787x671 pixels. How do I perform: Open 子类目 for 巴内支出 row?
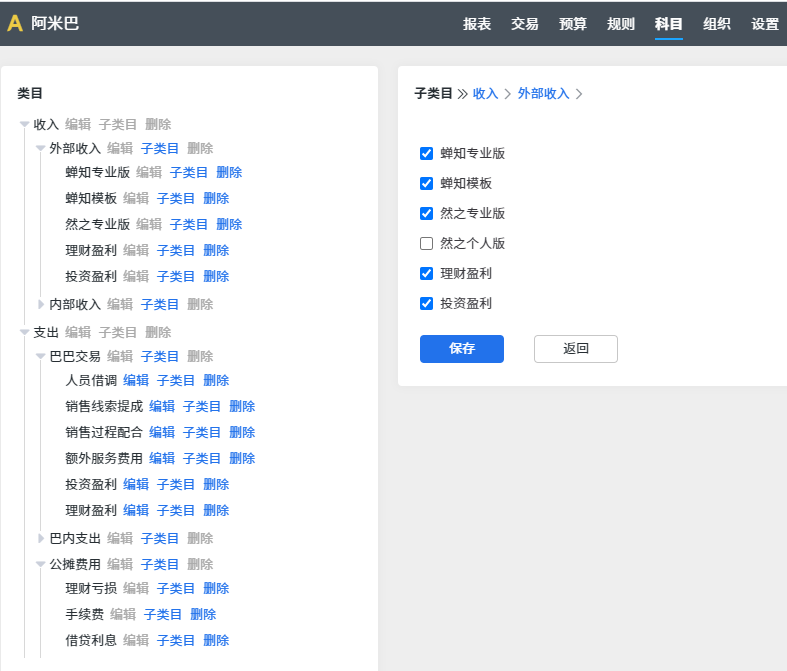(x=160, y=539)
